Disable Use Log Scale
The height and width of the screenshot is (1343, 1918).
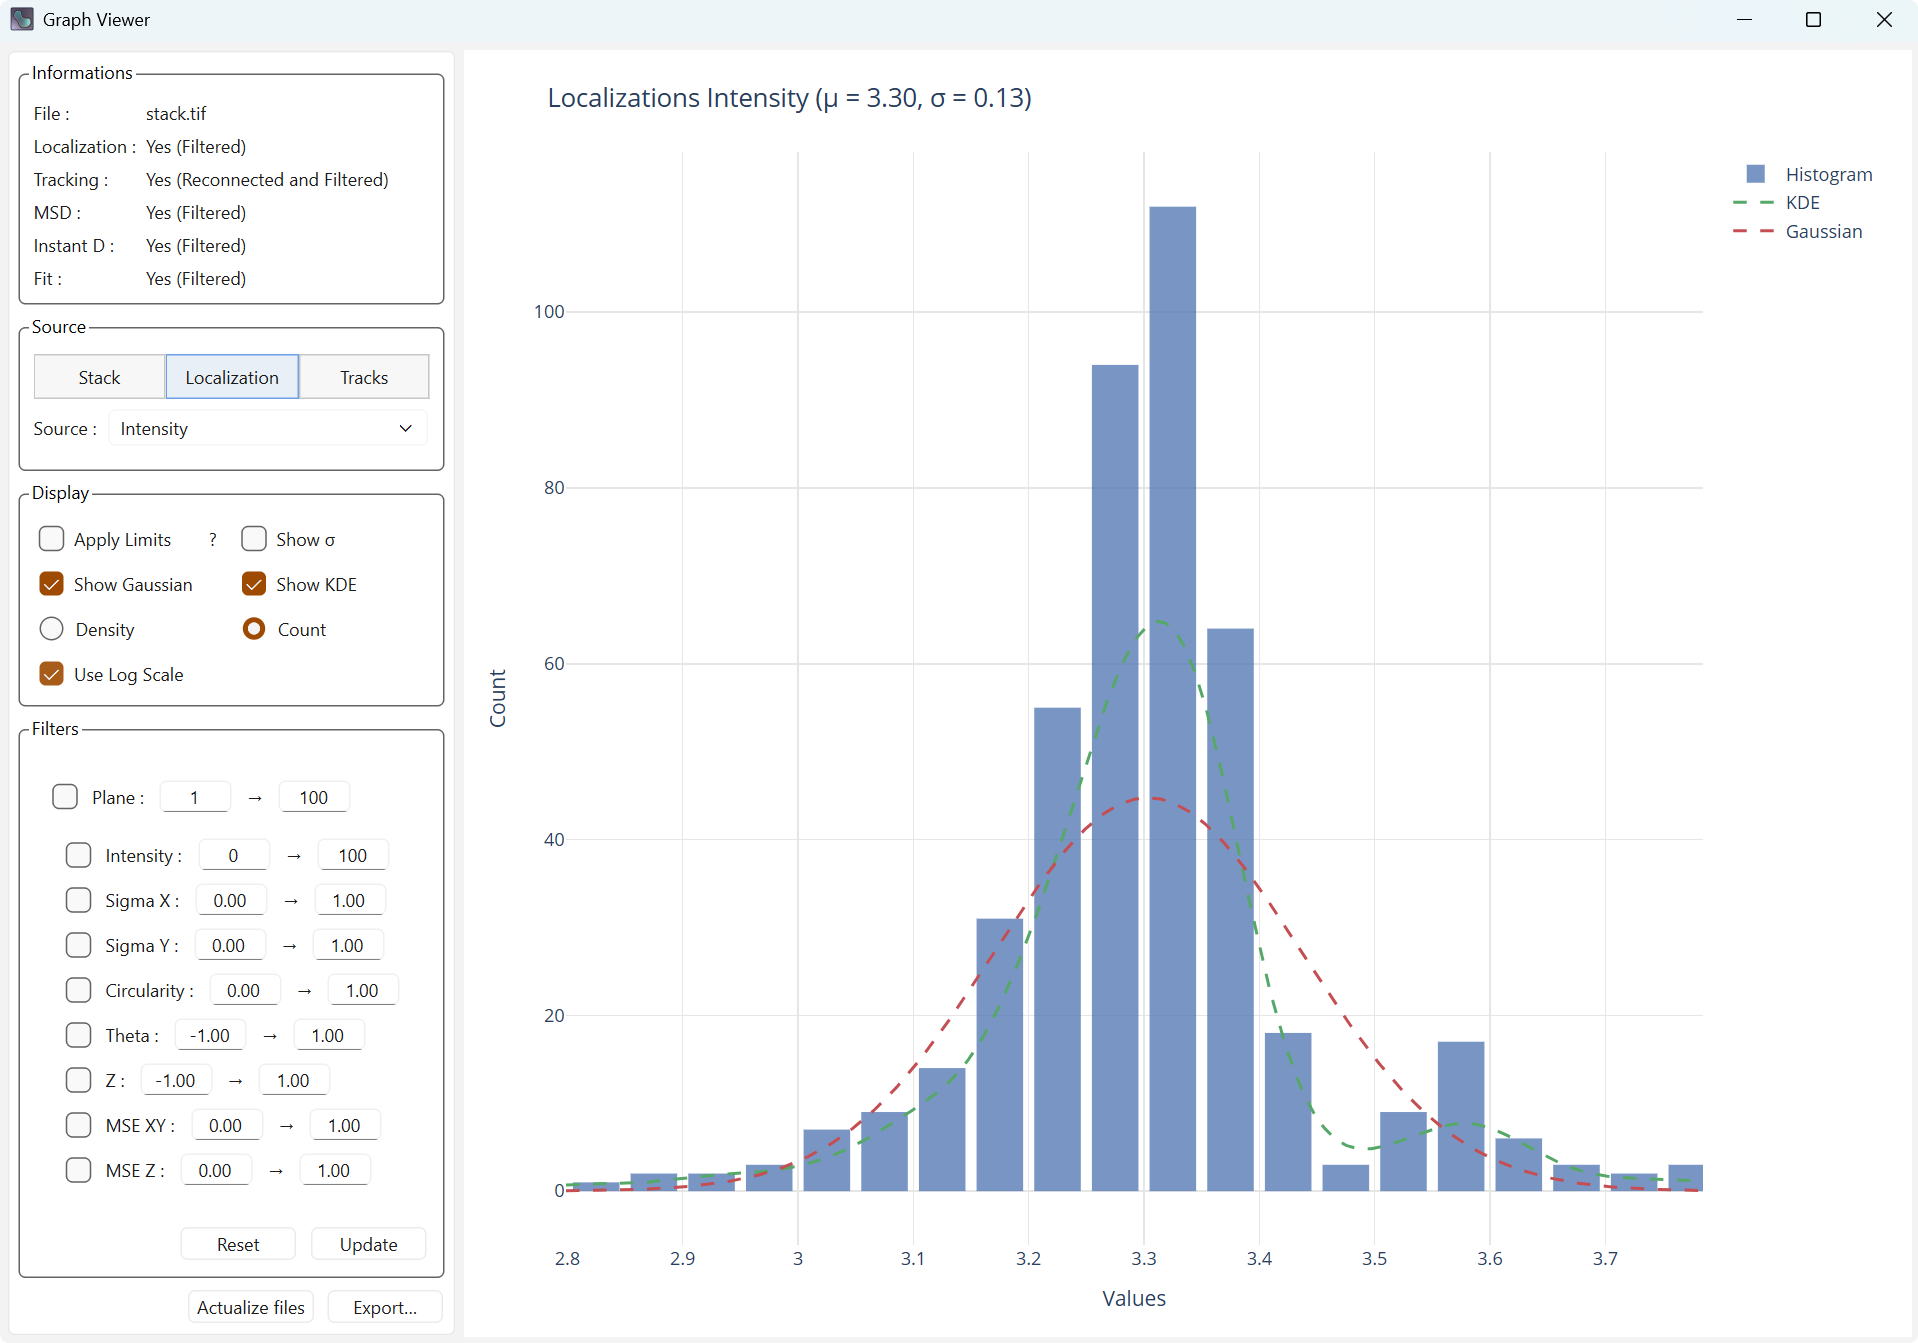(x=52, y=675)
